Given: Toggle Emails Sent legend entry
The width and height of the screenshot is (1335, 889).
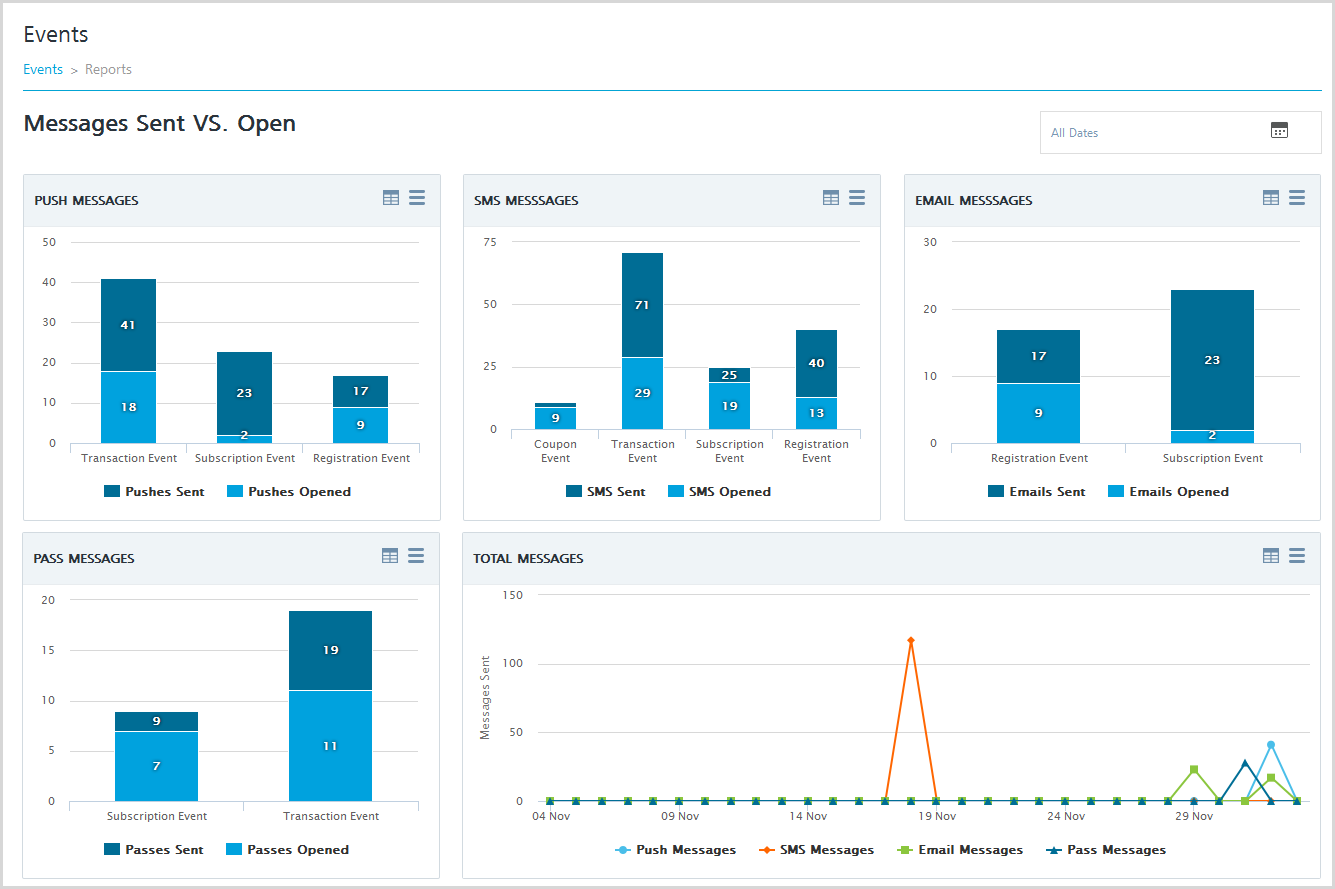Looking at the screenshot, I should click(1036, 492).
